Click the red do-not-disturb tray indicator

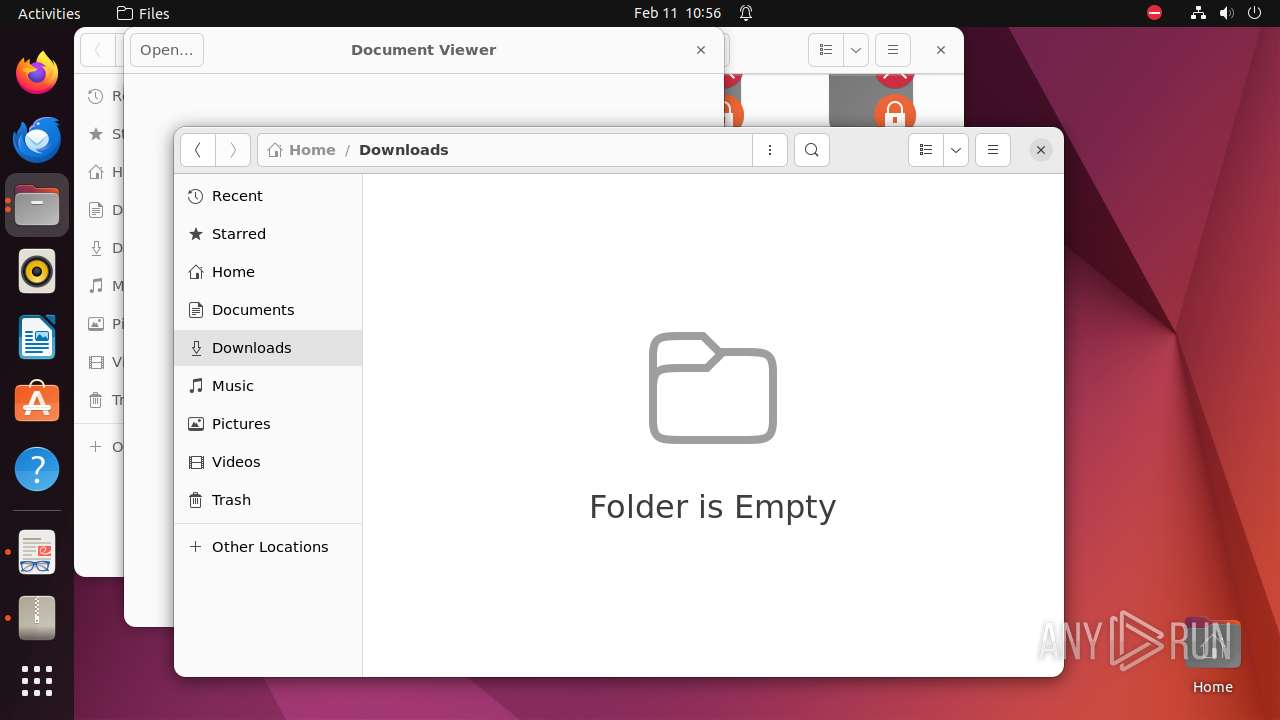click(1155, 13)
